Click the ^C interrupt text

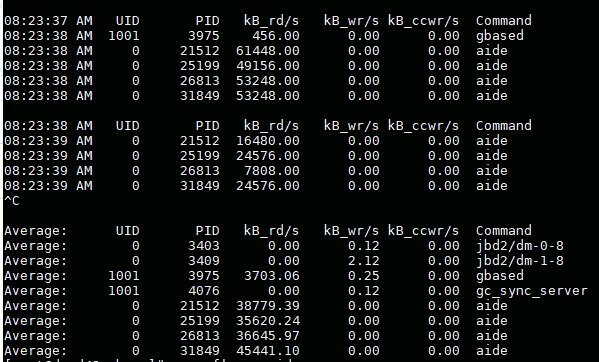coord(11,200)
